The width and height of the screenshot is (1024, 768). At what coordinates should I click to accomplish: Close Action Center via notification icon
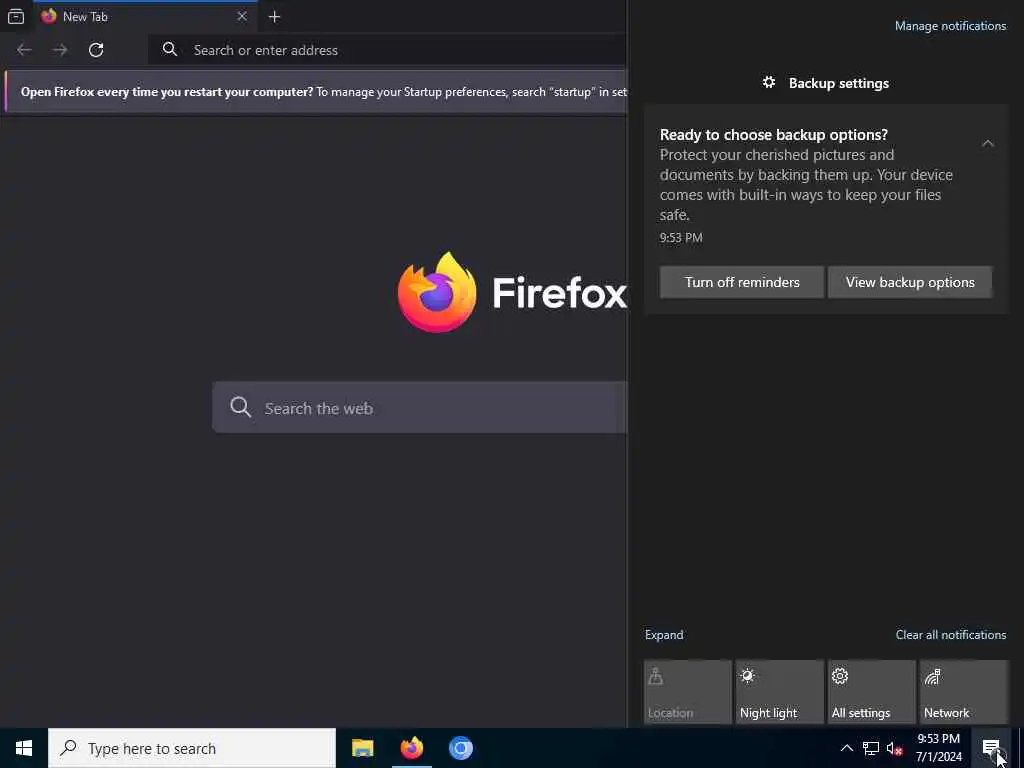click(991, 748)
